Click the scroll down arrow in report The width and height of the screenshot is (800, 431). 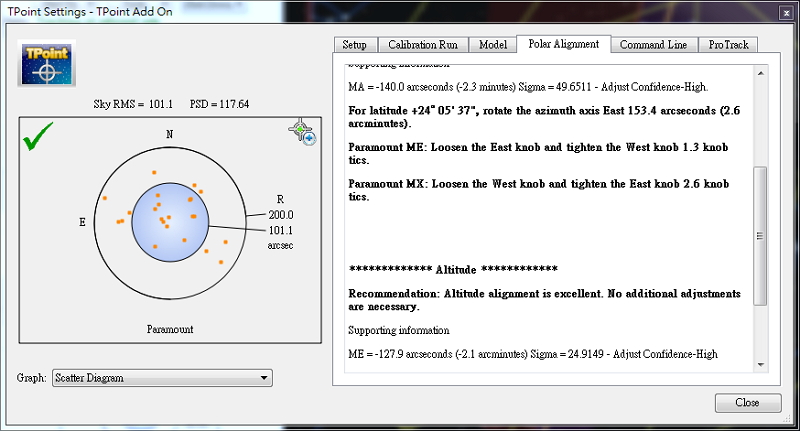[x=761, y=365]
